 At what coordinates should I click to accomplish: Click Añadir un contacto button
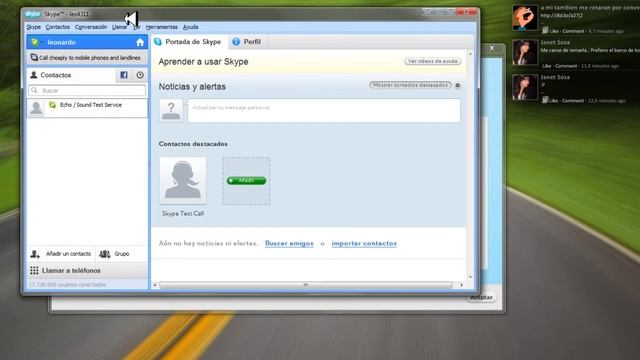[x=61, y=254]
